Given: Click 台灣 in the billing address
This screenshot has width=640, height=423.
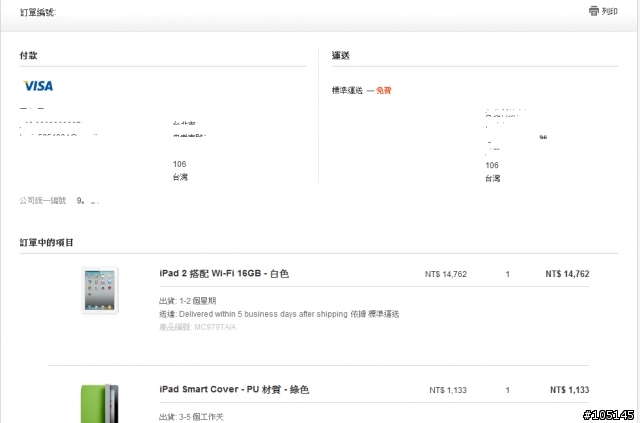Looking at the screenshot, I should 180,177.
